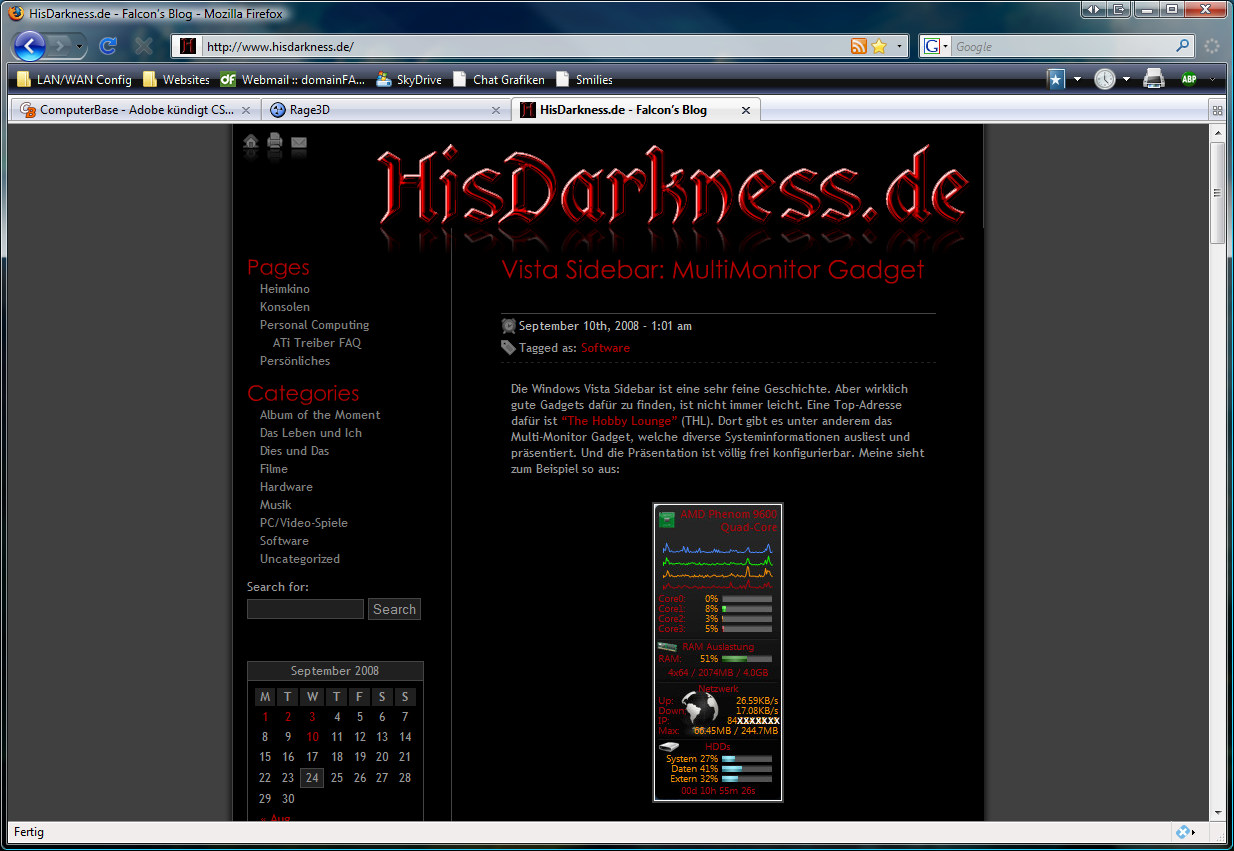Close the ComputerBase tab

pyautogui.click(x=245, y=110)
